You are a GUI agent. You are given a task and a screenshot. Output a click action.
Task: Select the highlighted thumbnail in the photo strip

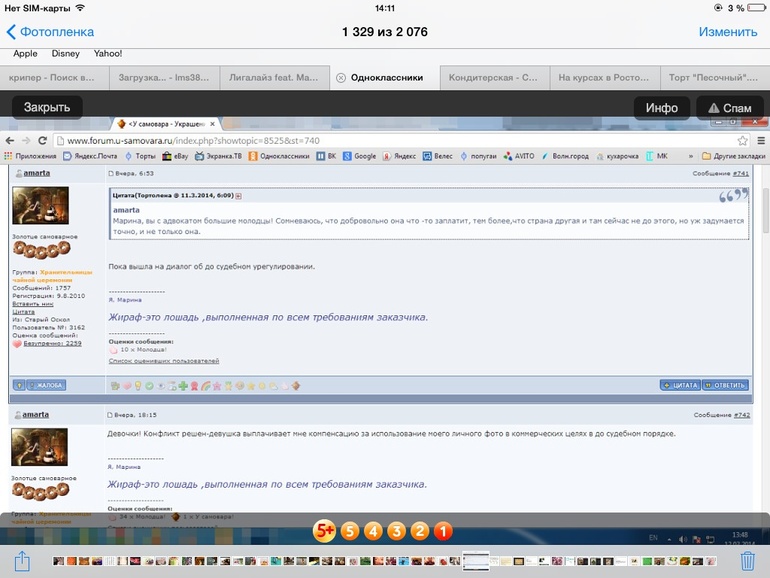pos(476,561)
